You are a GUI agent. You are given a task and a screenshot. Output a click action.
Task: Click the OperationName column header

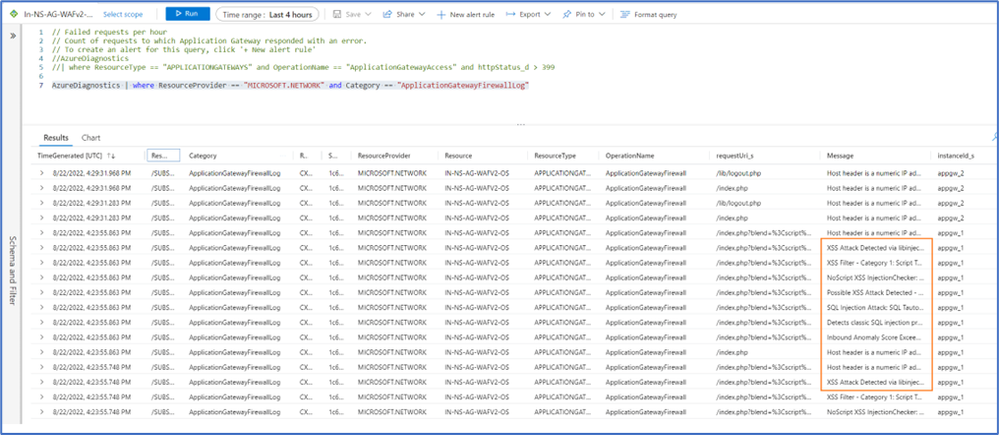(629, 155)
